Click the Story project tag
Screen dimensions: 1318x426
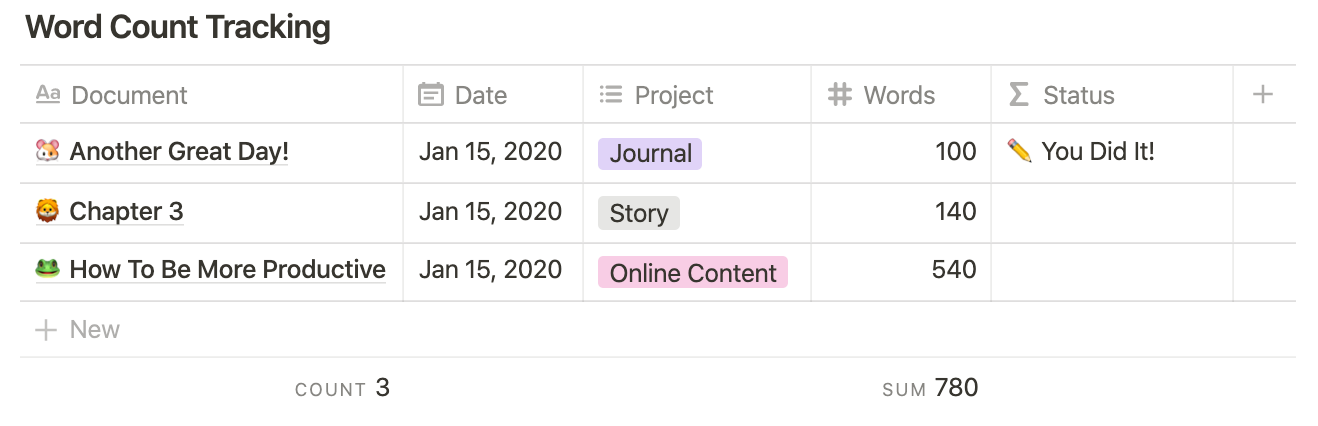(x=639, y=213)
